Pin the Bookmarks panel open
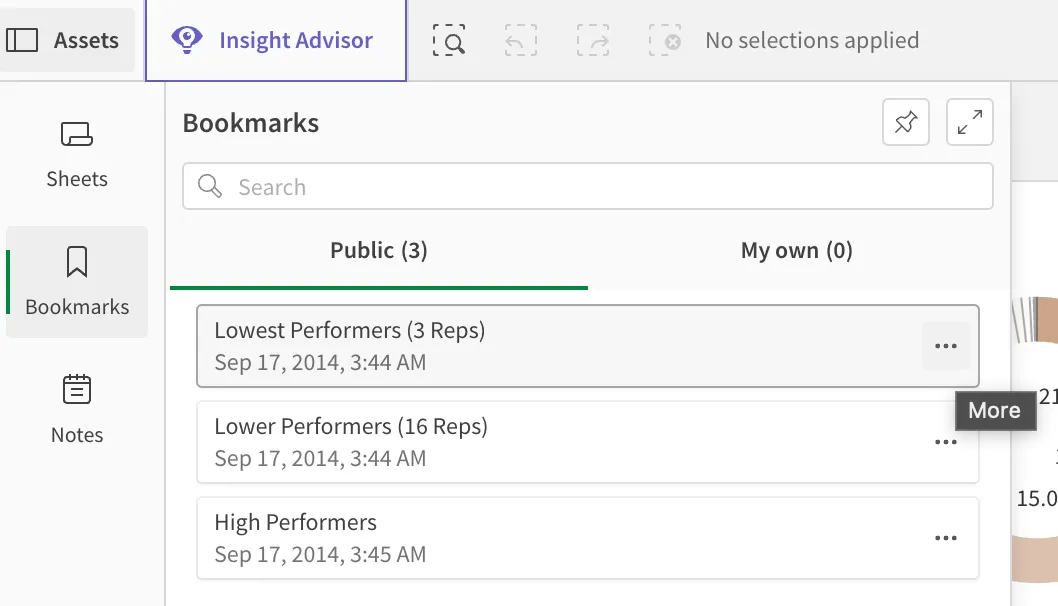 tap(905, 122)
